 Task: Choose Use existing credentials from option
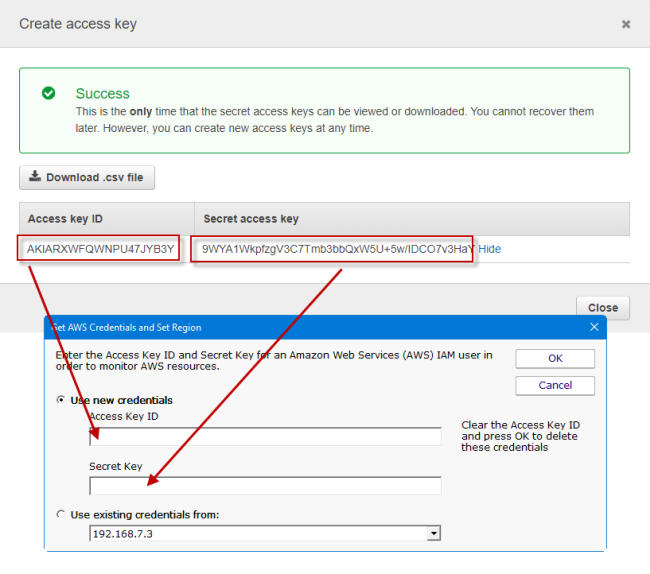tap(62, 514)
